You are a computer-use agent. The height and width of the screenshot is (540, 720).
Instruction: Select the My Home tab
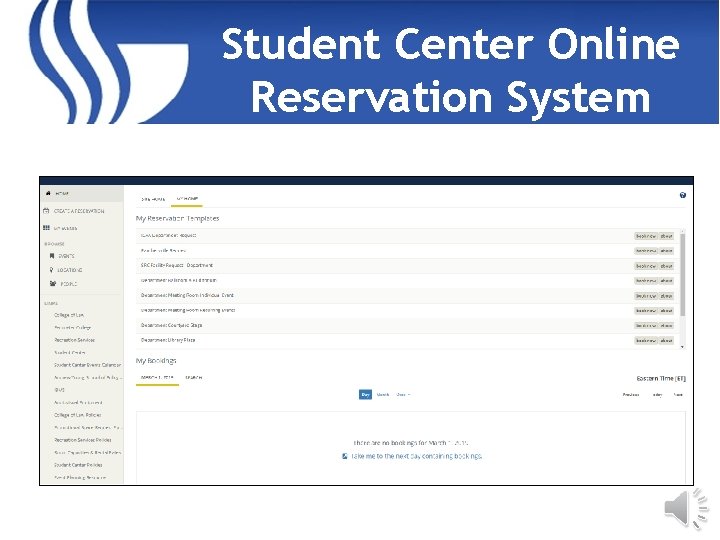pos(187,199)
